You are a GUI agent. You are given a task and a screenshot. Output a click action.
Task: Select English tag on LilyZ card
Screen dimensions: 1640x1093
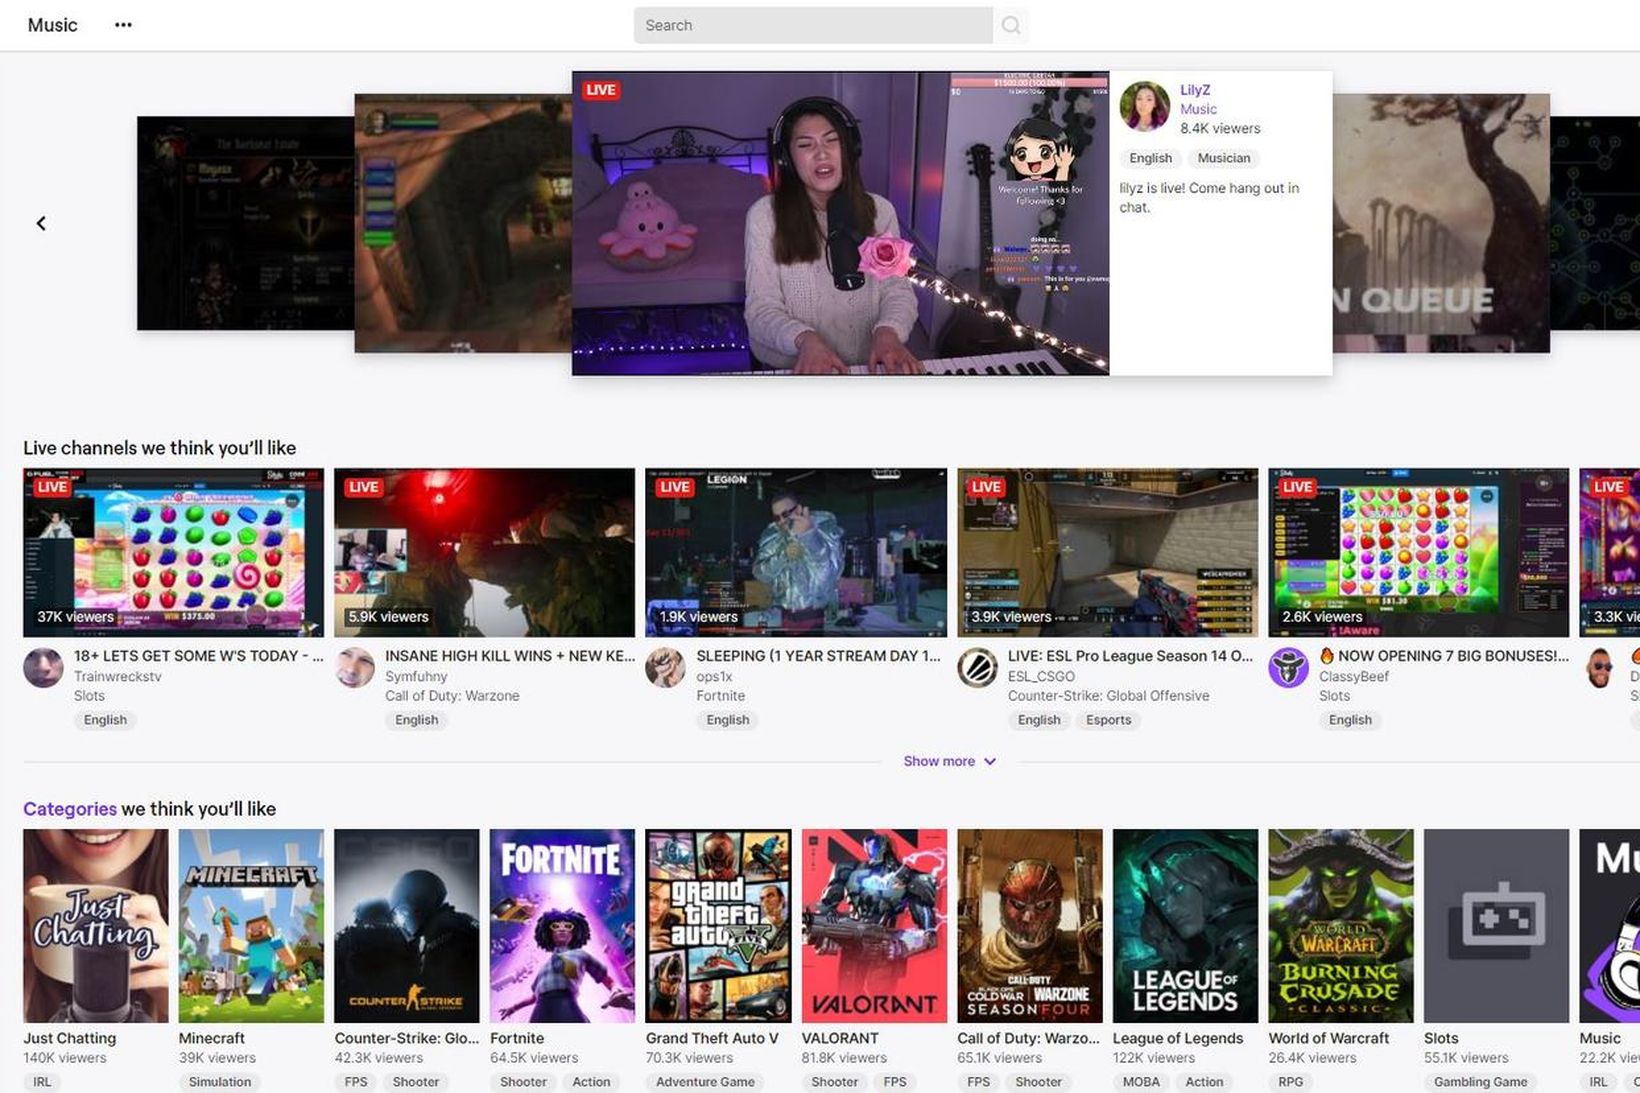(x=1150, y=158)
